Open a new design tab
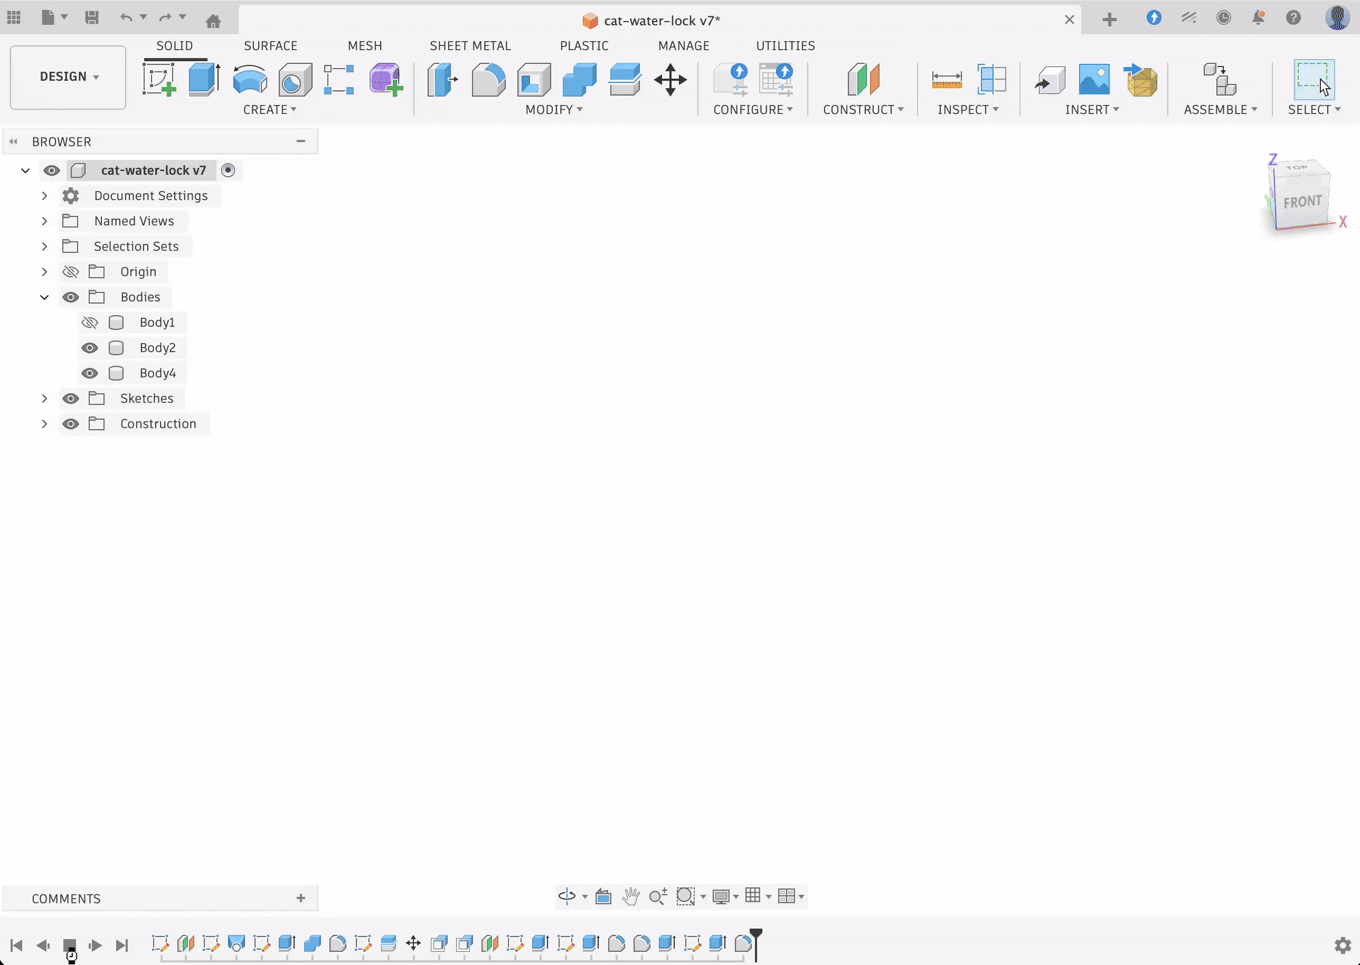 [1109, 19]
